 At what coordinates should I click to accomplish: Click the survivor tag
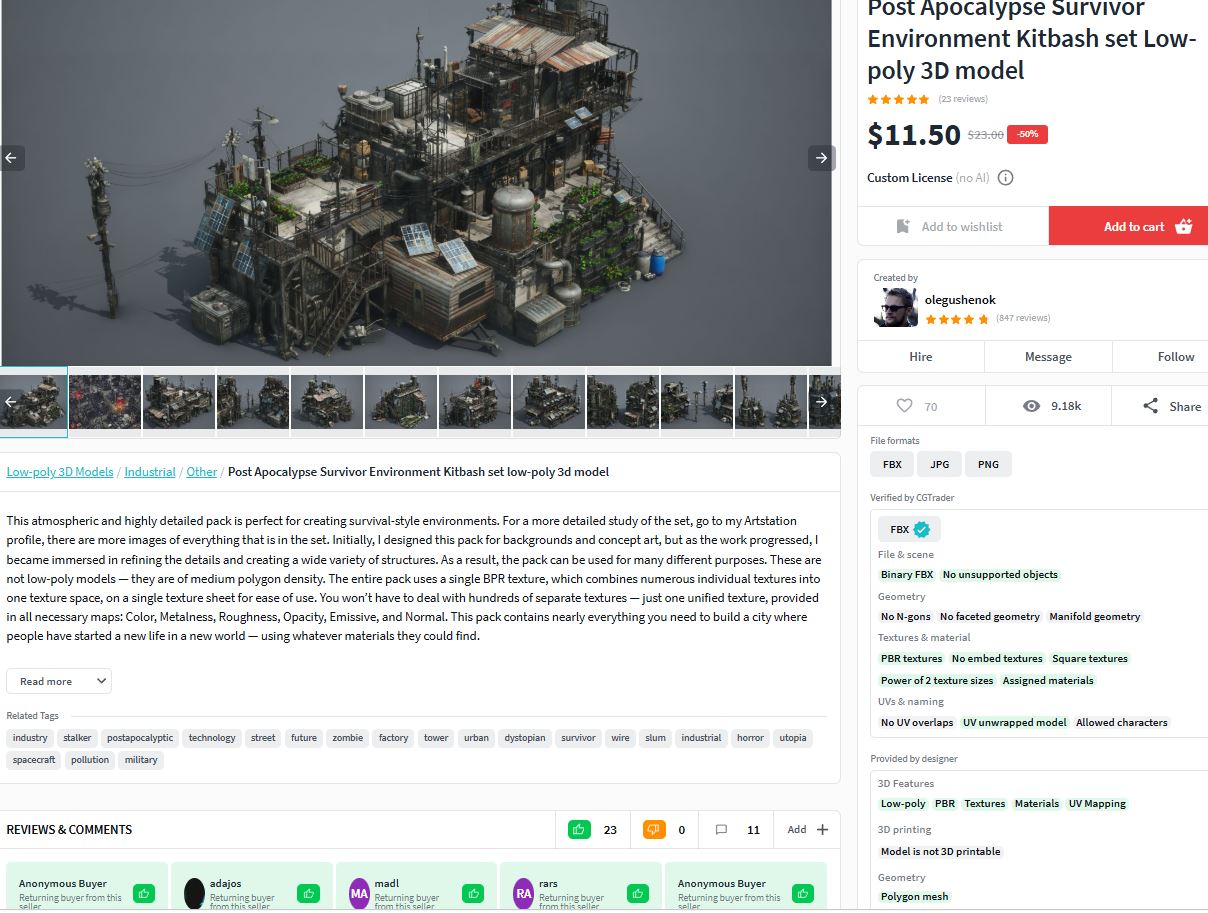[x=578, y=738]
